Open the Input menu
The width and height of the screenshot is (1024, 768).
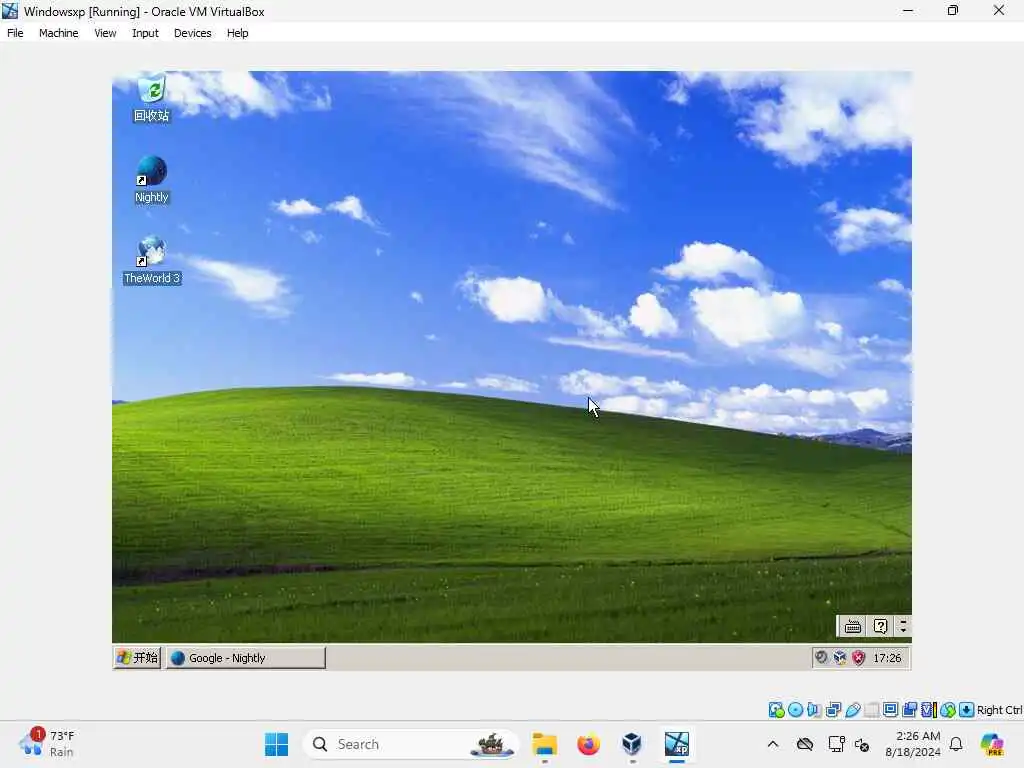tap(145, 33)
